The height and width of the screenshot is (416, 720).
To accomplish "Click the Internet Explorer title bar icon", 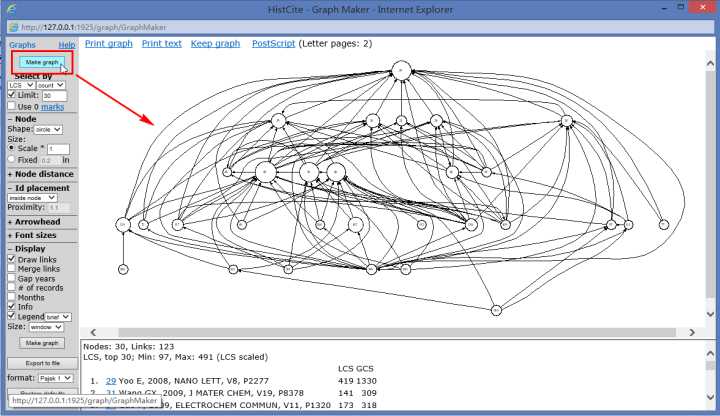I will (x=11, y=9).
